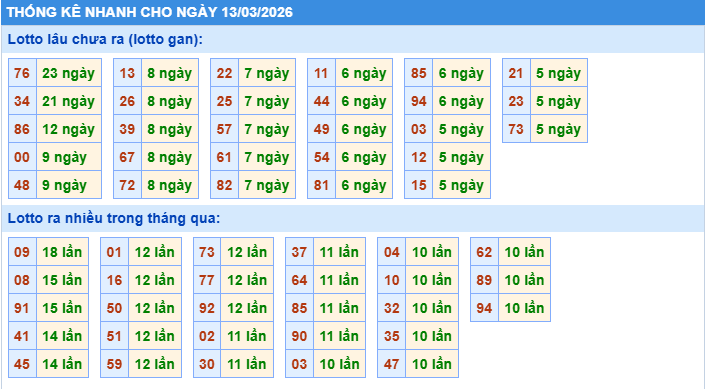Click '6 ngày' beside number 94
Screen dimensions: 707x389
[461, 101]
